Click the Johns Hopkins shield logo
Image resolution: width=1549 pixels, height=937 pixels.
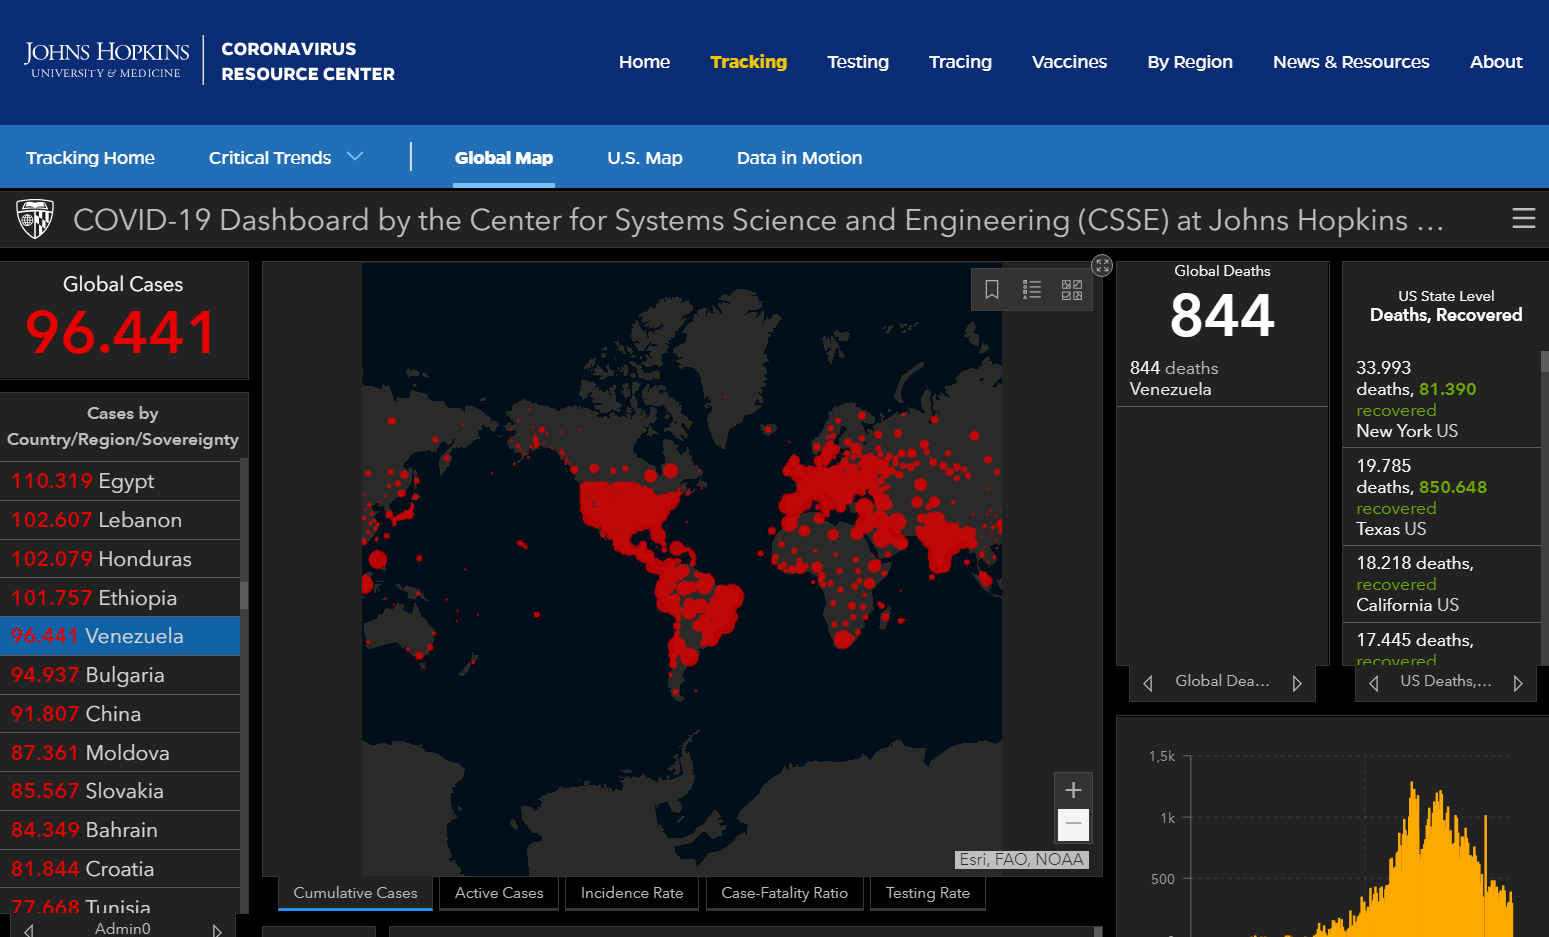point(35,218)
